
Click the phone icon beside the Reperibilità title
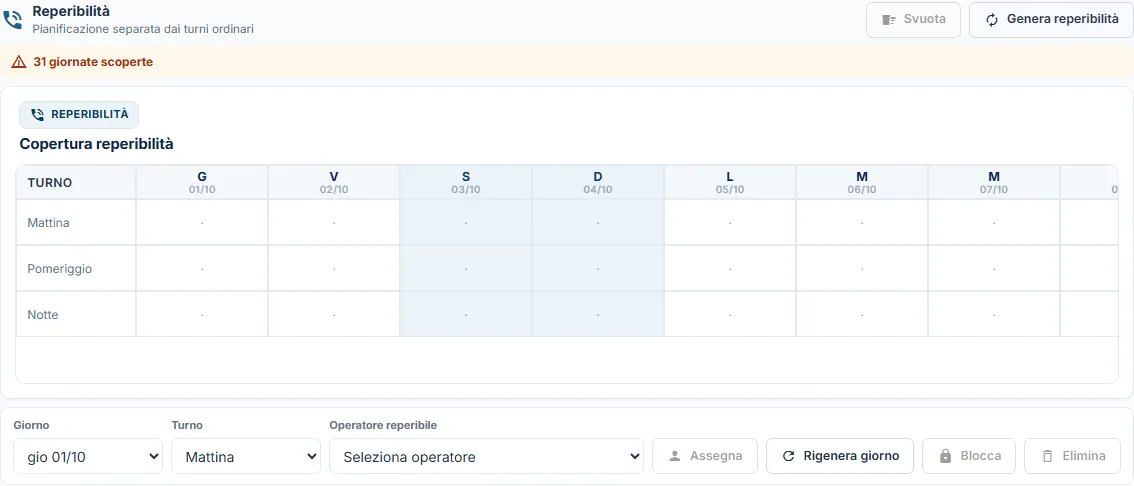(13, 20)
